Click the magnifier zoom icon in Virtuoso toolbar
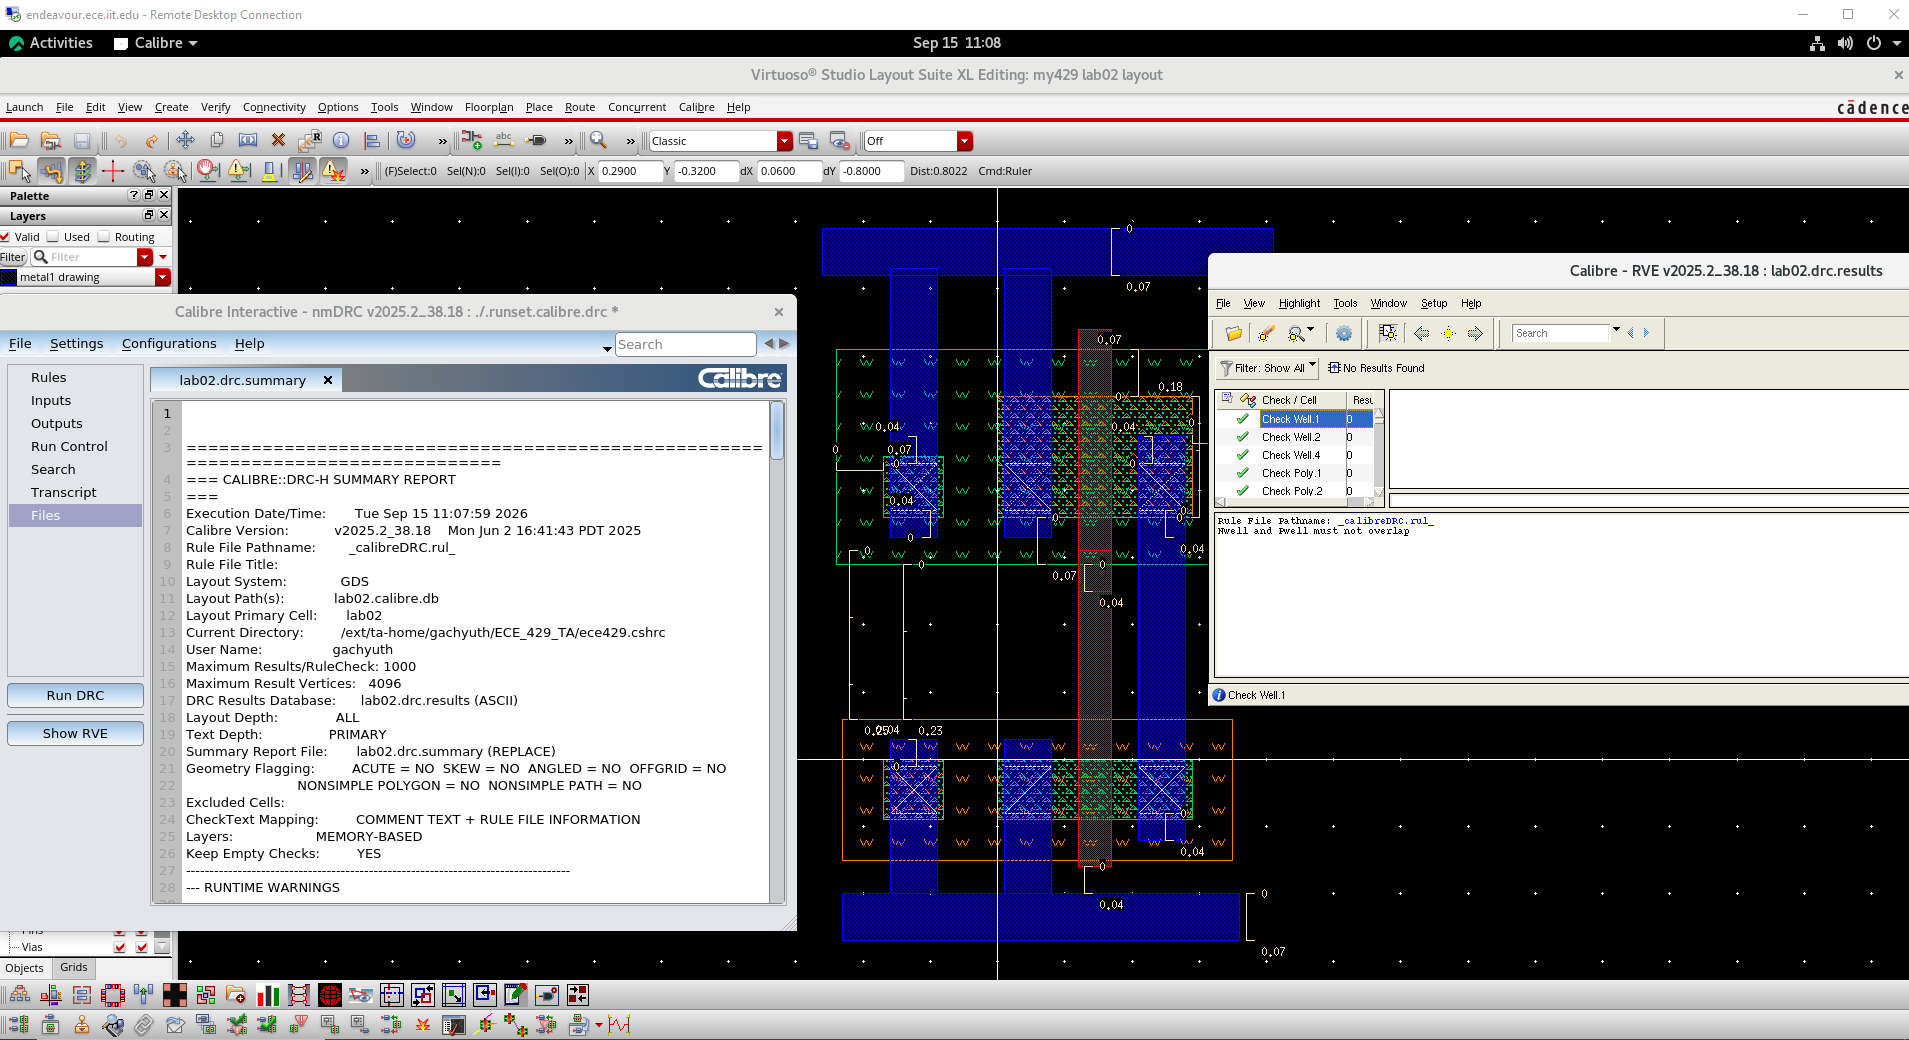This screenshot has width=1909, height=1040. click(x=598, y=141)
